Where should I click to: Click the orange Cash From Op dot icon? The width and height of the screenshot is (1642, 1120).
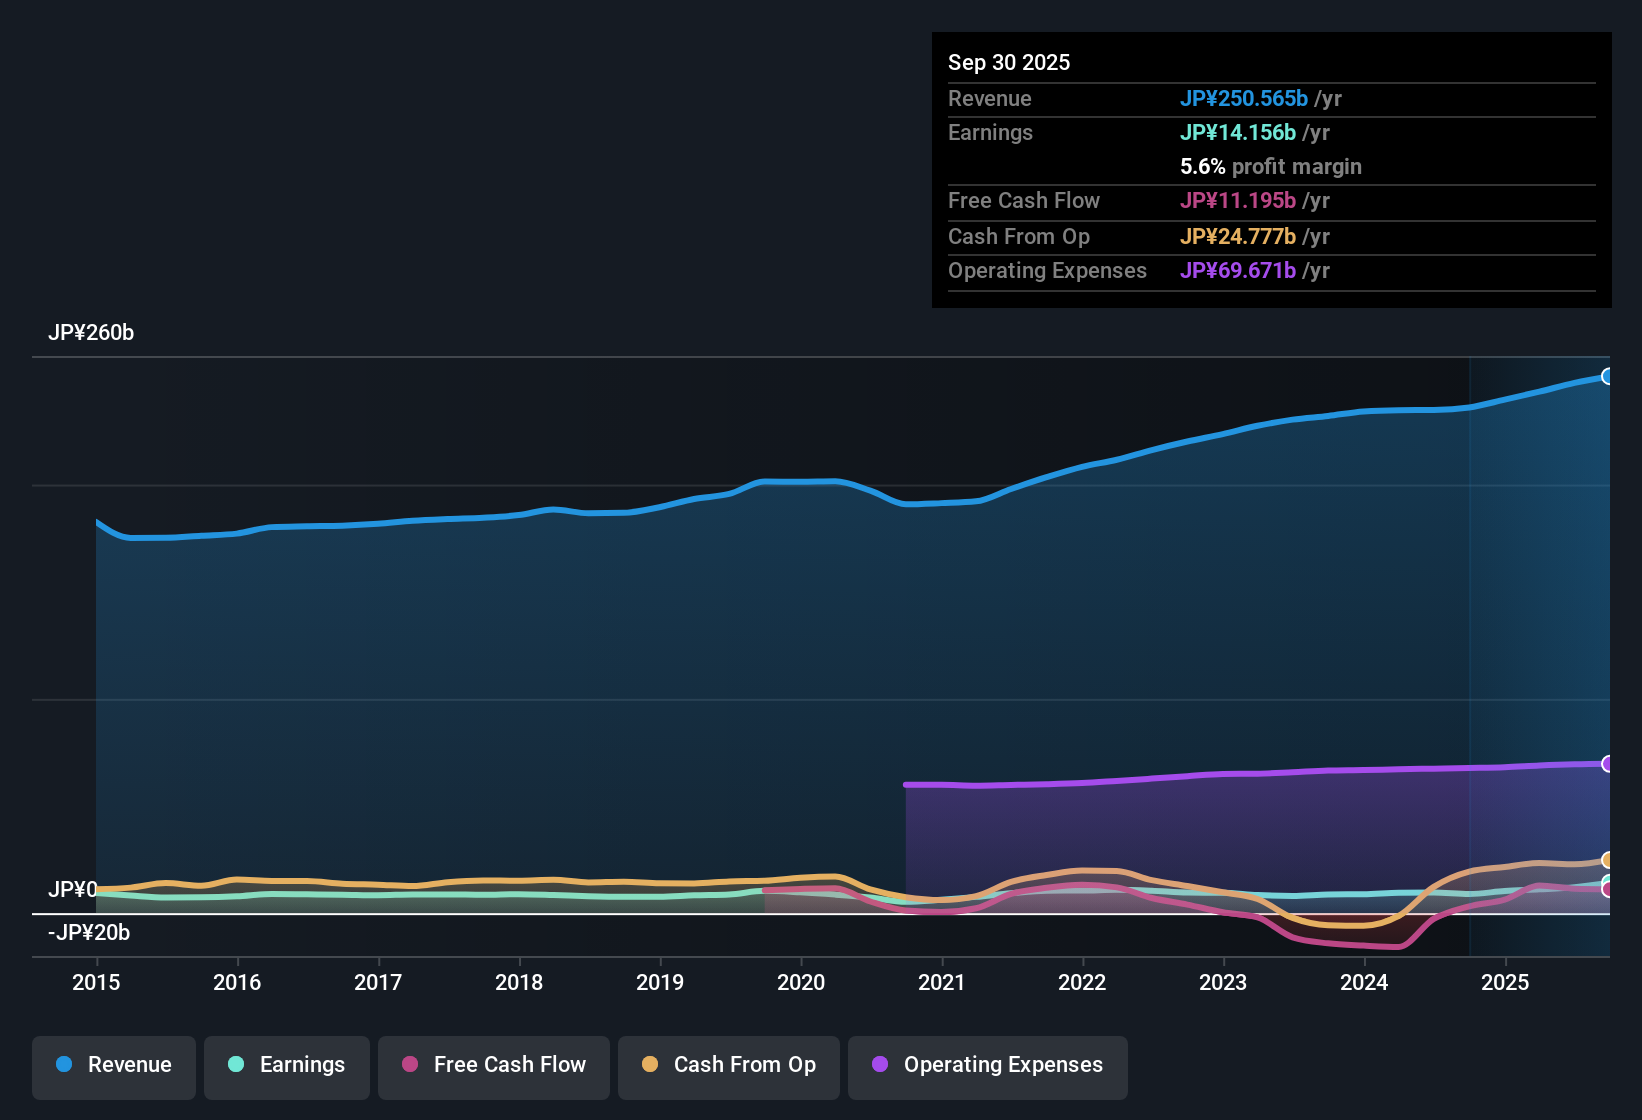click(x=650, y=1065)
